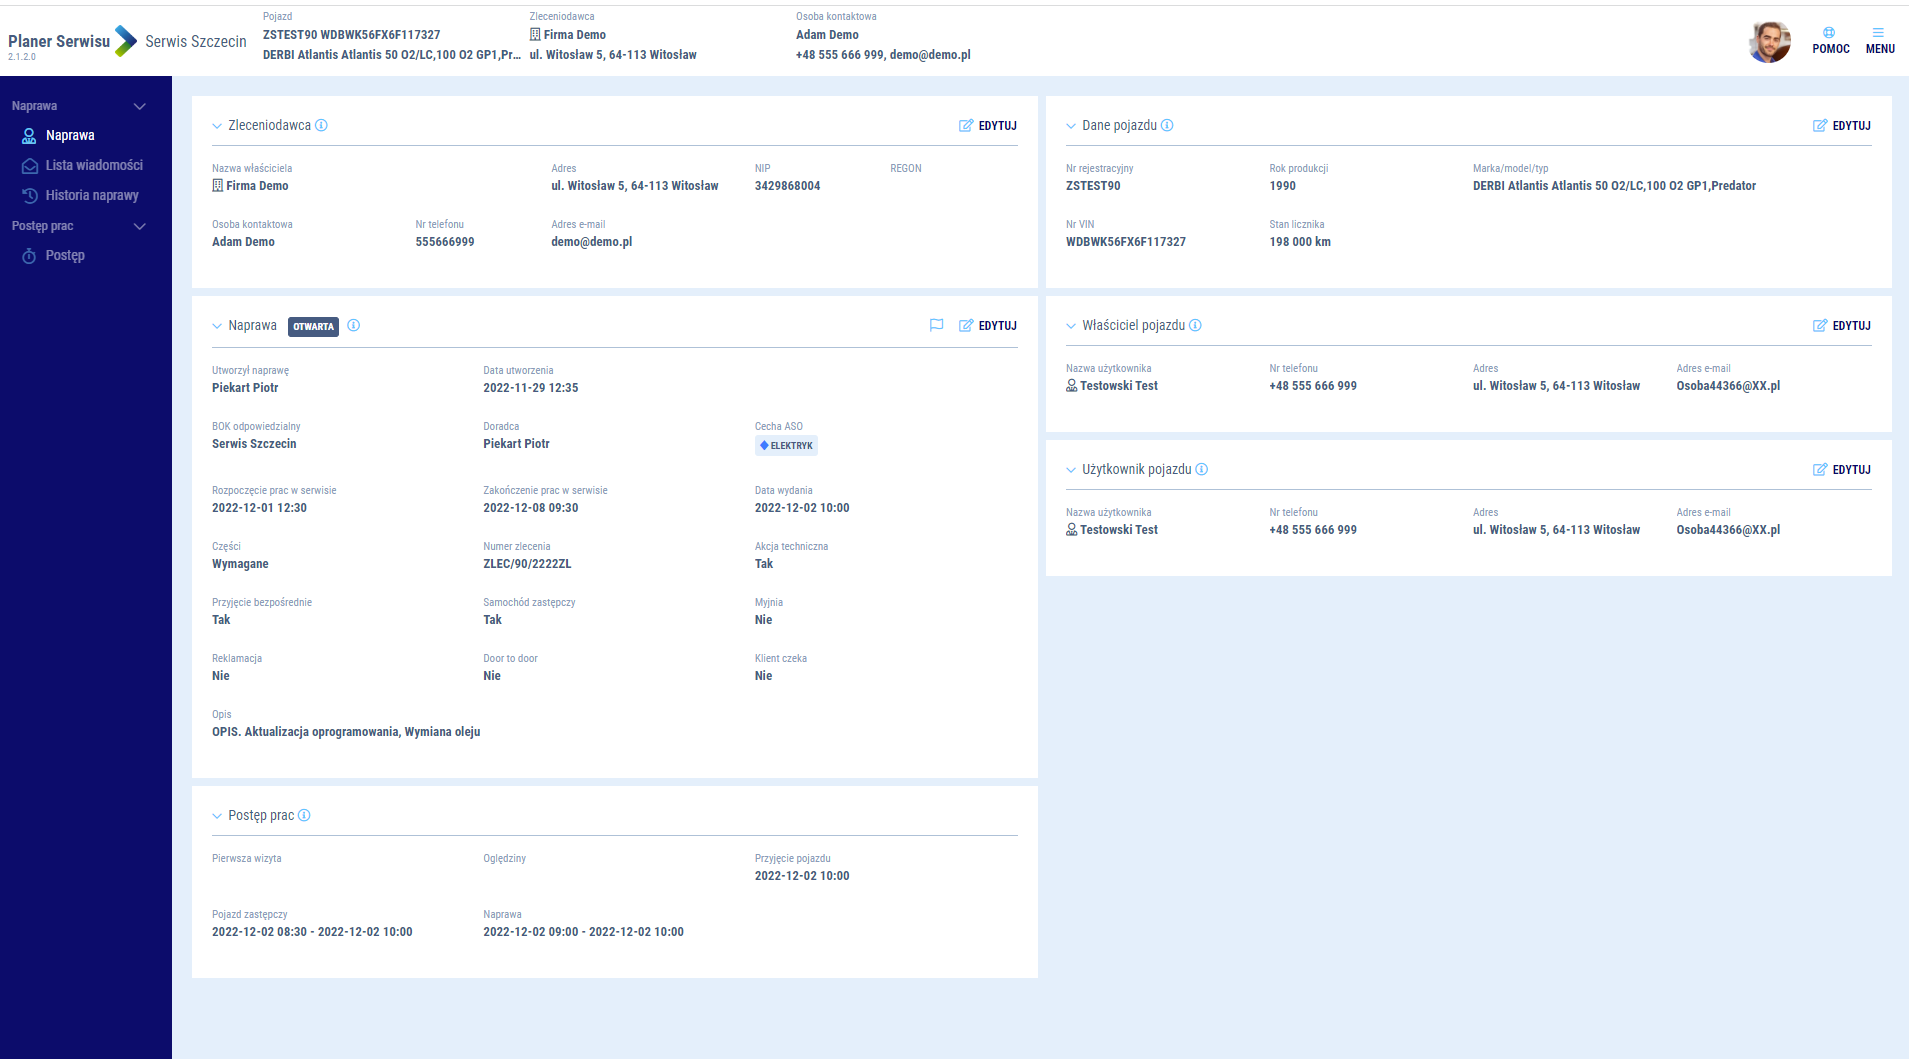This screenshot has width=1909, height=1059.
Task: Open Lista wiadomości in sidebar
Action: click(x=94, y=165)
